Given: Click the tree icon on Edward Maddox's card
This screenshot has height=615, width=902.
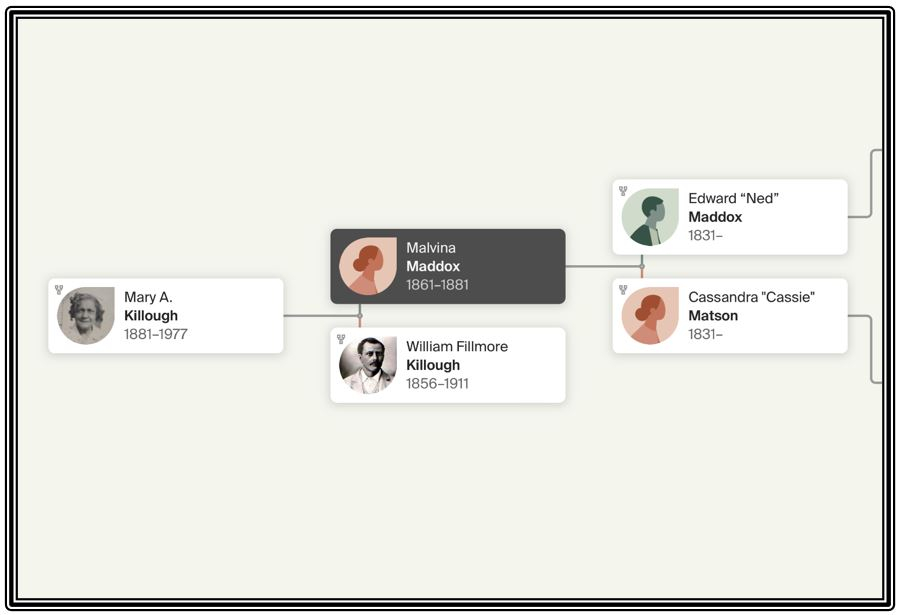Looking at the screenshot, I should tap(623, 191).
